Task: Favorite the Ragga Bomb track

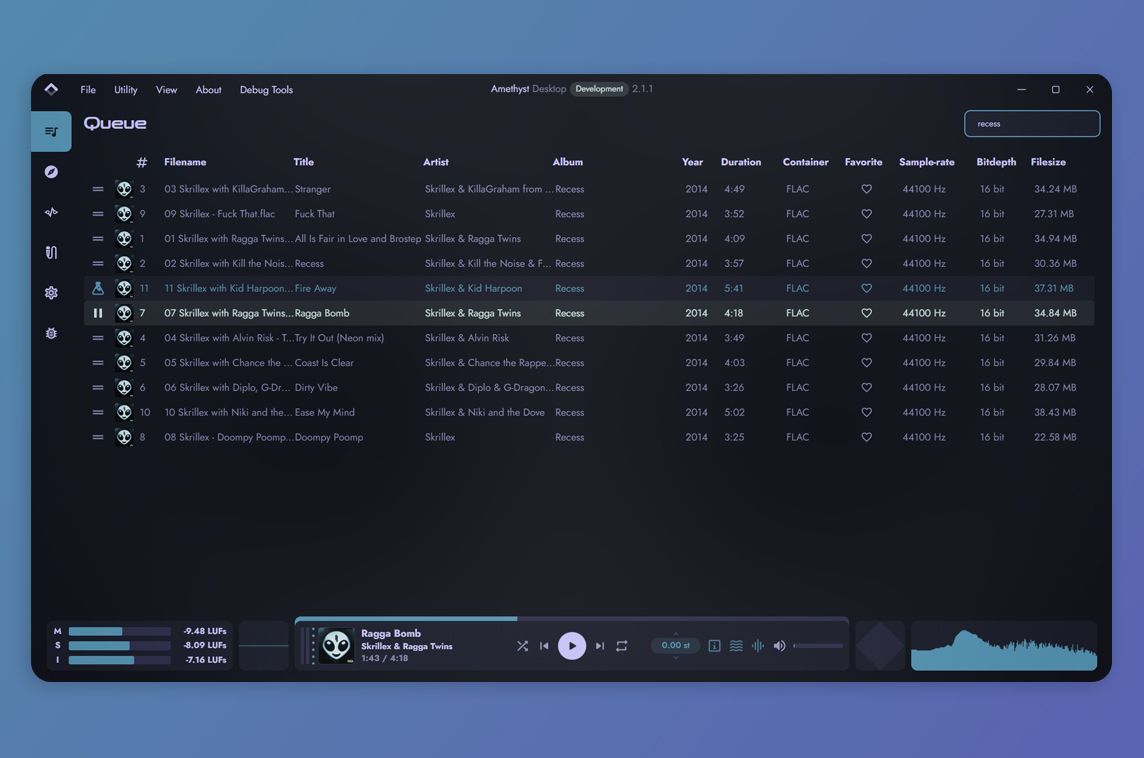Action: tap(866, 313)
